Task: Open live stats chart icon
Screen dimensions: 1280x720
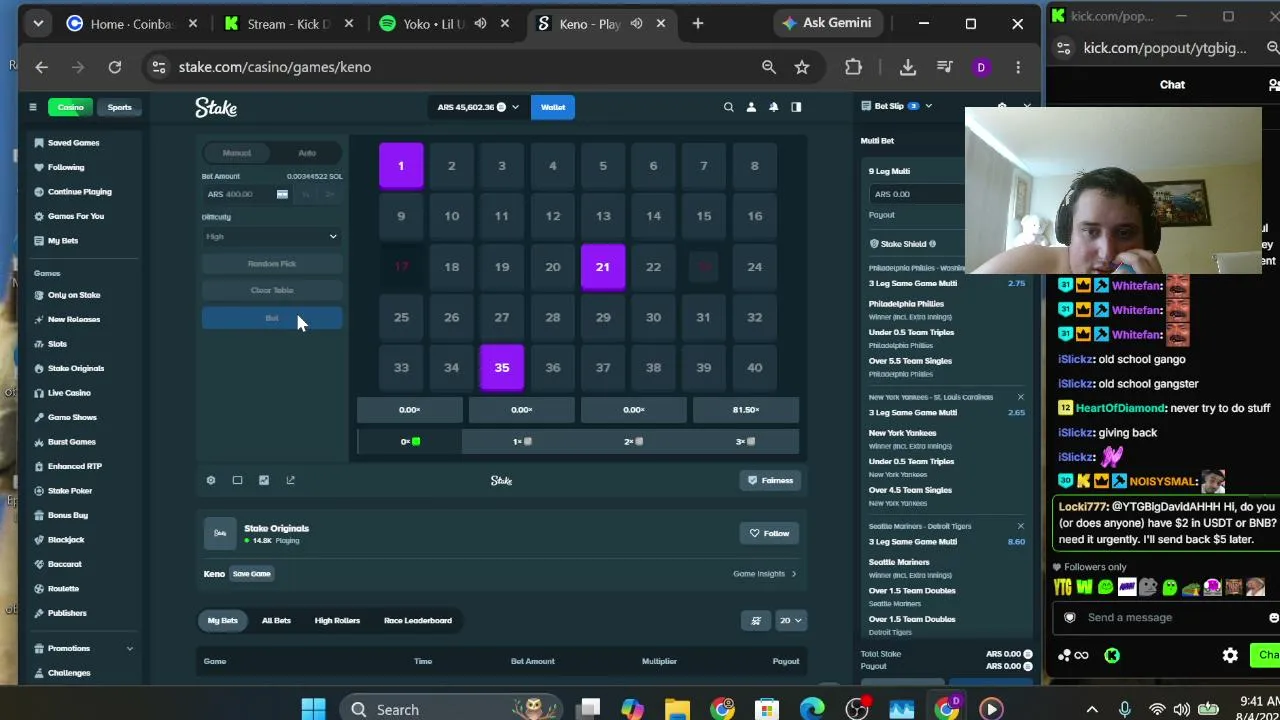Action: tap(264, 480)
